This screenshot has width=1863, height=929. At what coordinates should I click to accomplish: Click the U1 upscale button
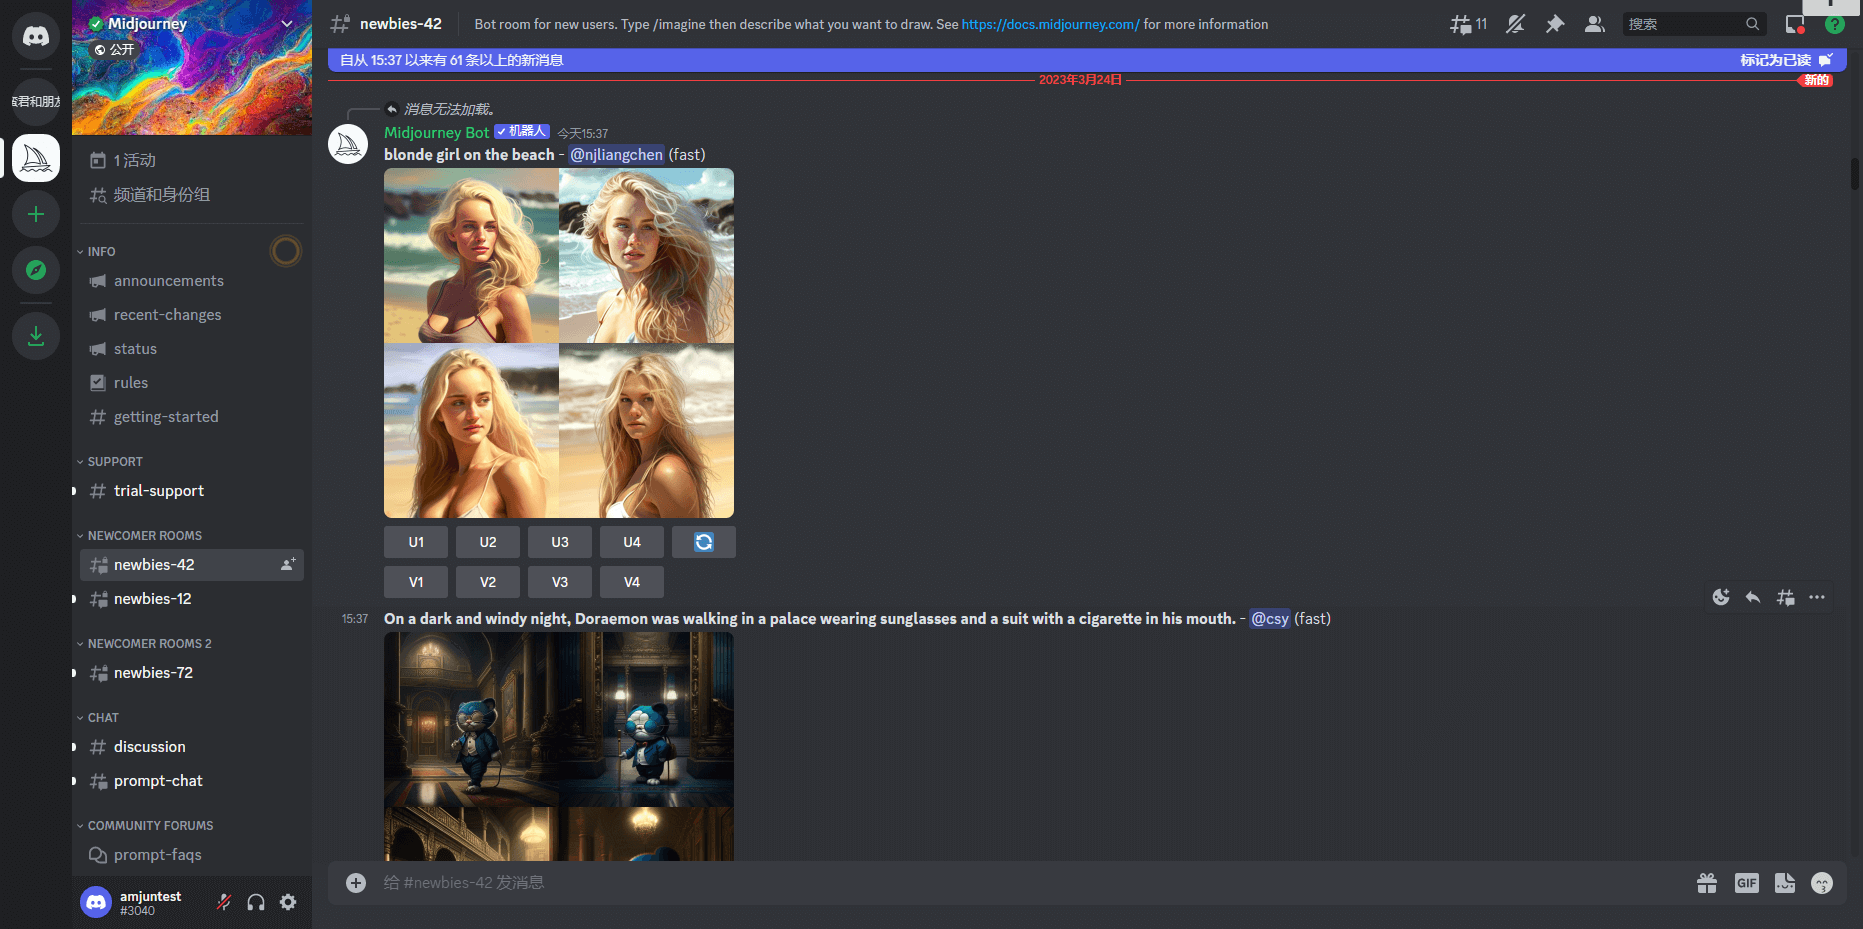pyautogui.click(x=416, y=542)
